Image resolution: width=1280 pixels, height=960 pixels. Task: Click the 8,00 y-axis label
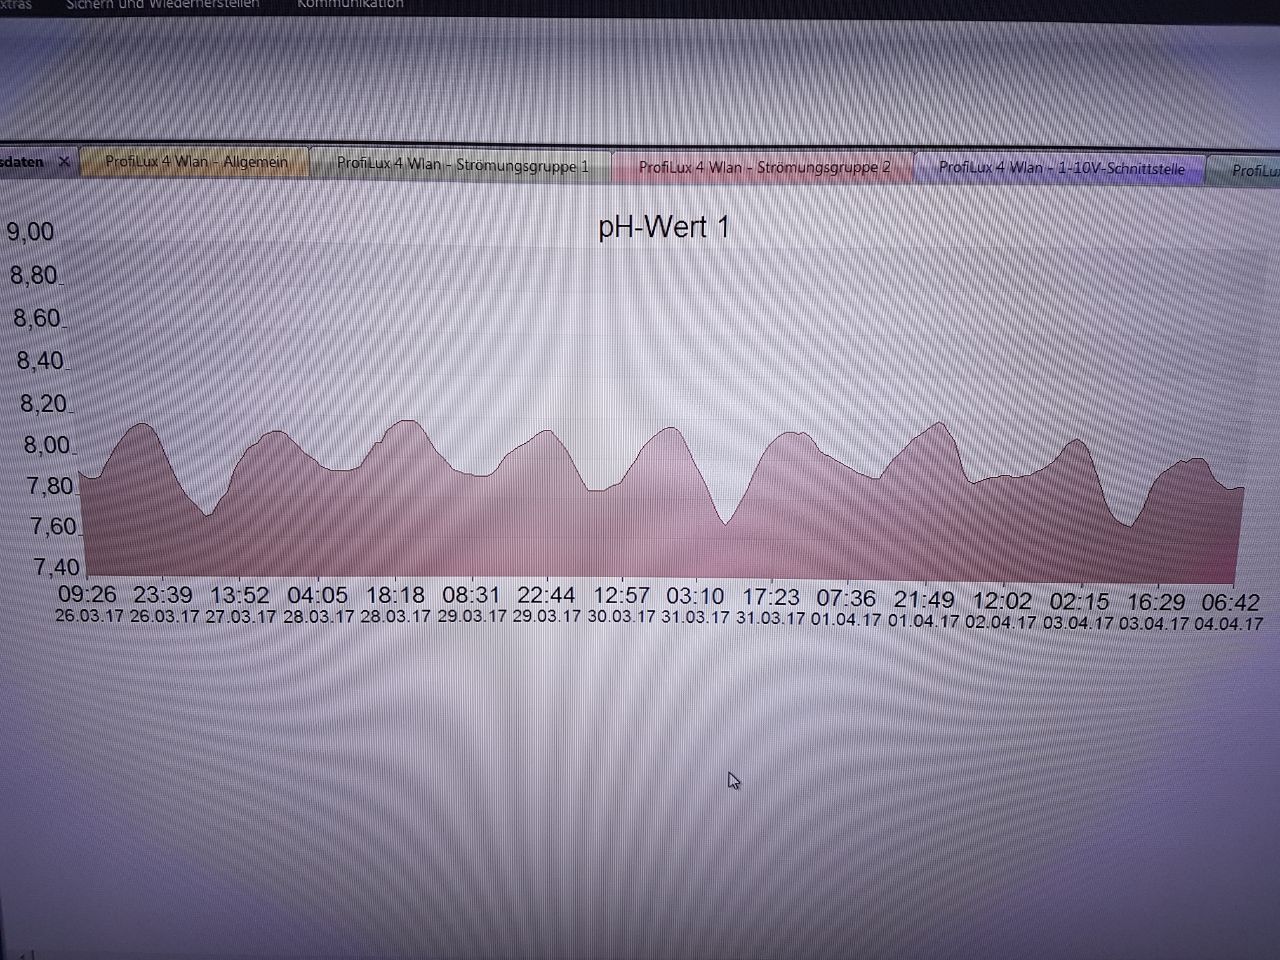pos(47,445)
